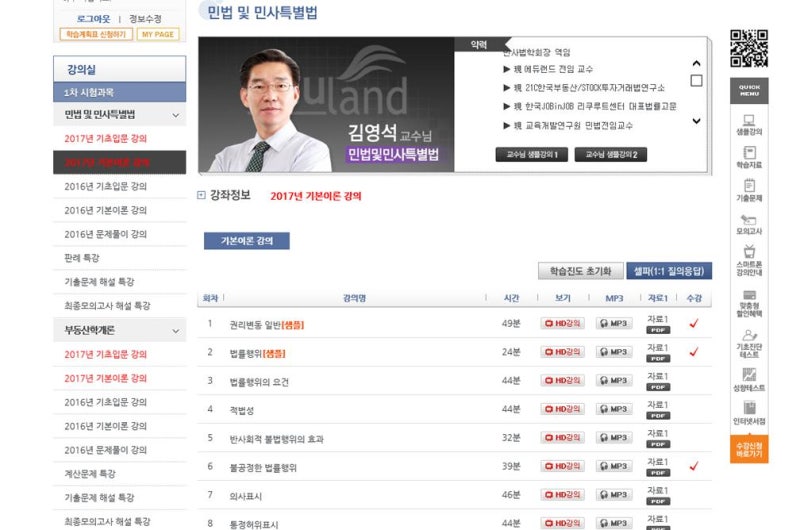The height and width of the screenshot is (530, 800).
Task: Download MP3 for lecture 1 권리변동 일반
Action: [614, 323]
